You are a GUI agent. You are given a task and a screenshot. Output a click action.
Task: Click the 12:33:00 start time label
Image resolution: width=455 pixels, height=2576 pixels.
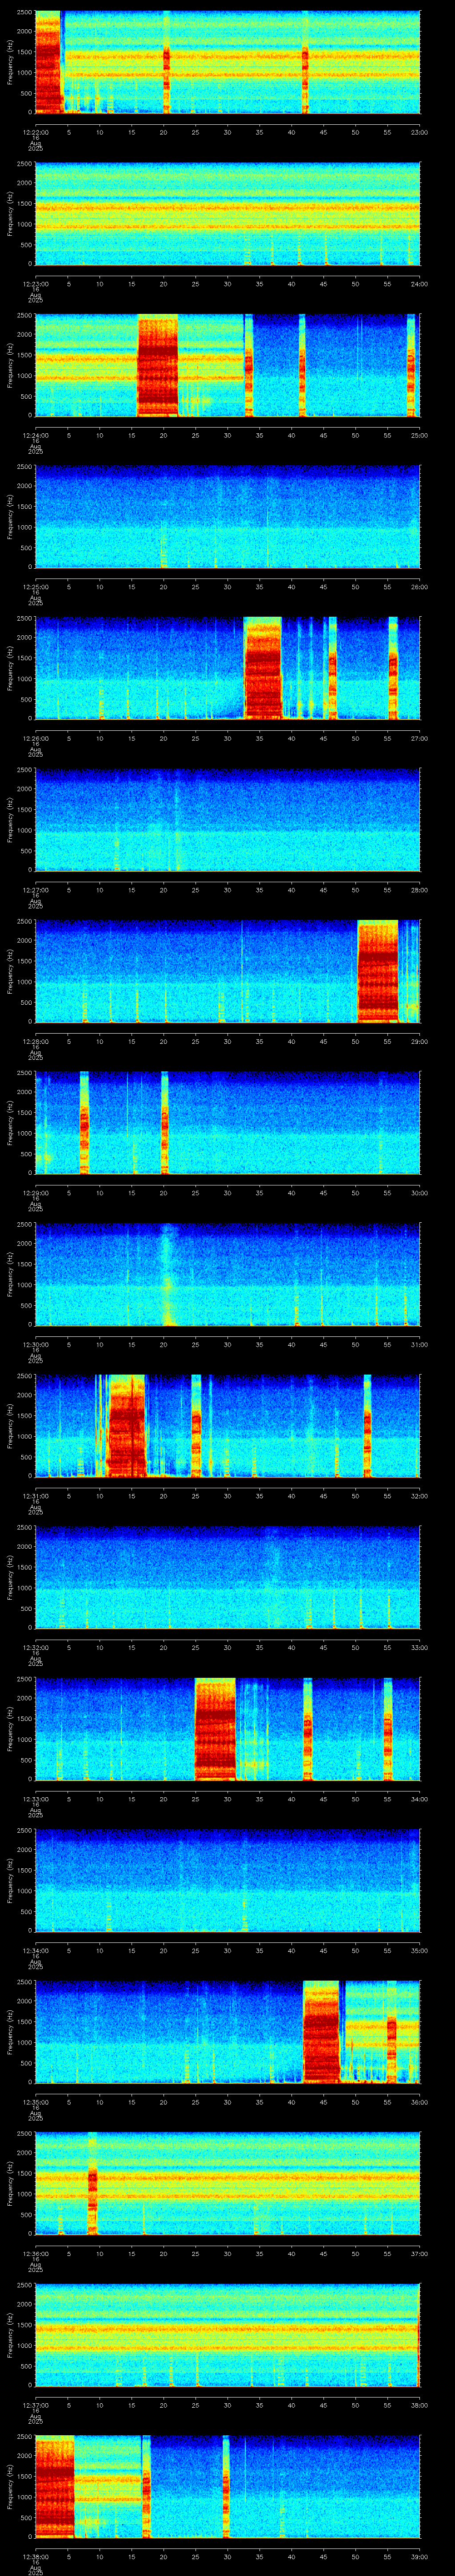[x=35, y=1799]
